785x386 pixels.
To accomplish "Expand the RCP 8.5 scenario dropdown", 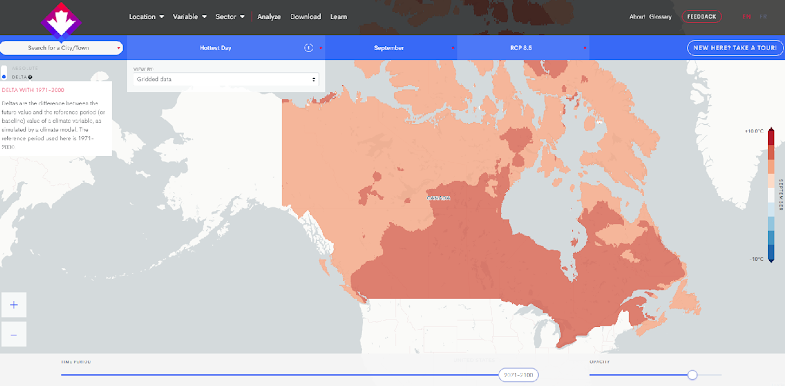I will tap(523, 48).
